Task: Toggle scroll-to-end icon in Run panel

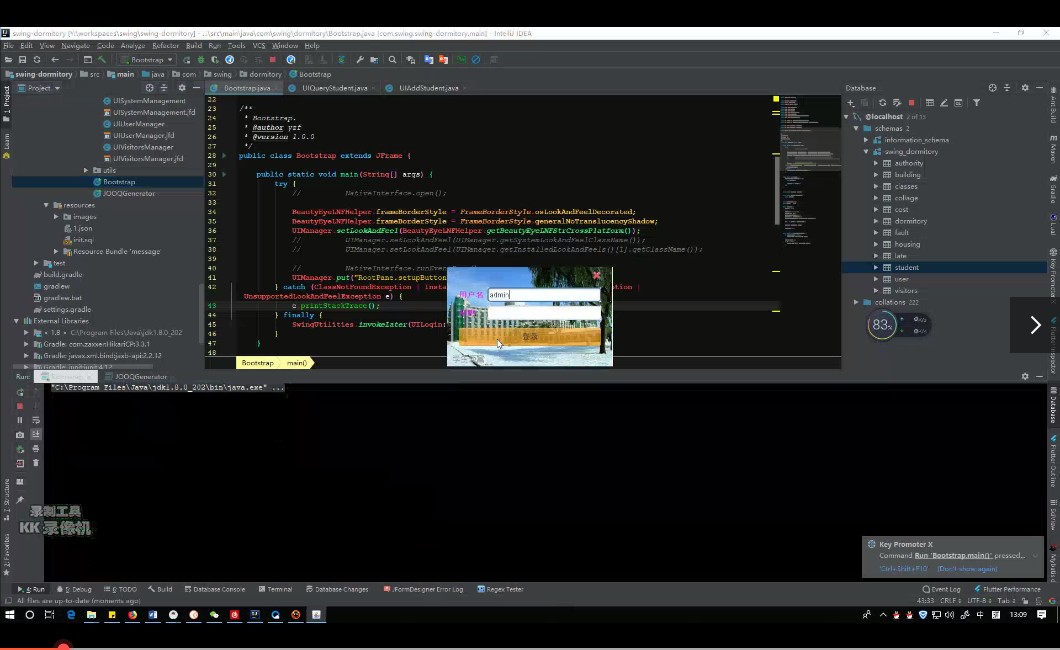Action: (x=36, y=434)
